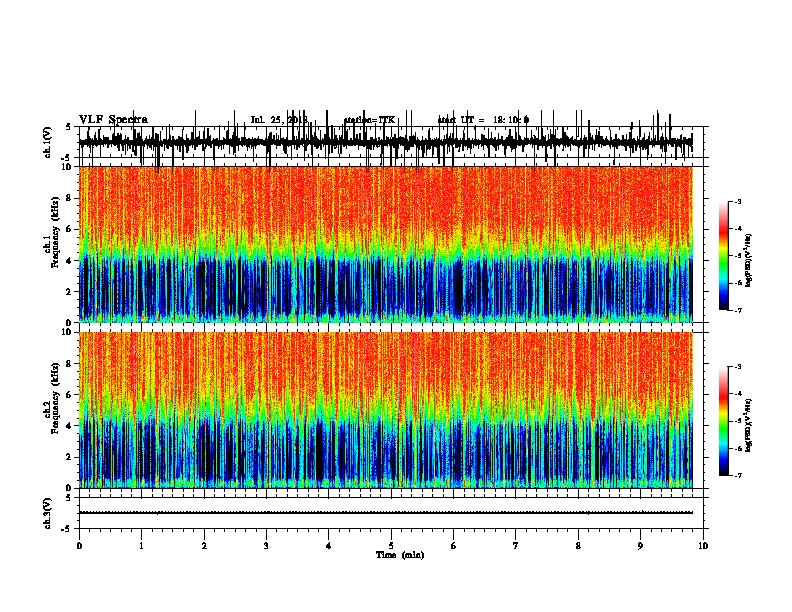
Task: Click the time axis tick label "5"
Action: 391,546
